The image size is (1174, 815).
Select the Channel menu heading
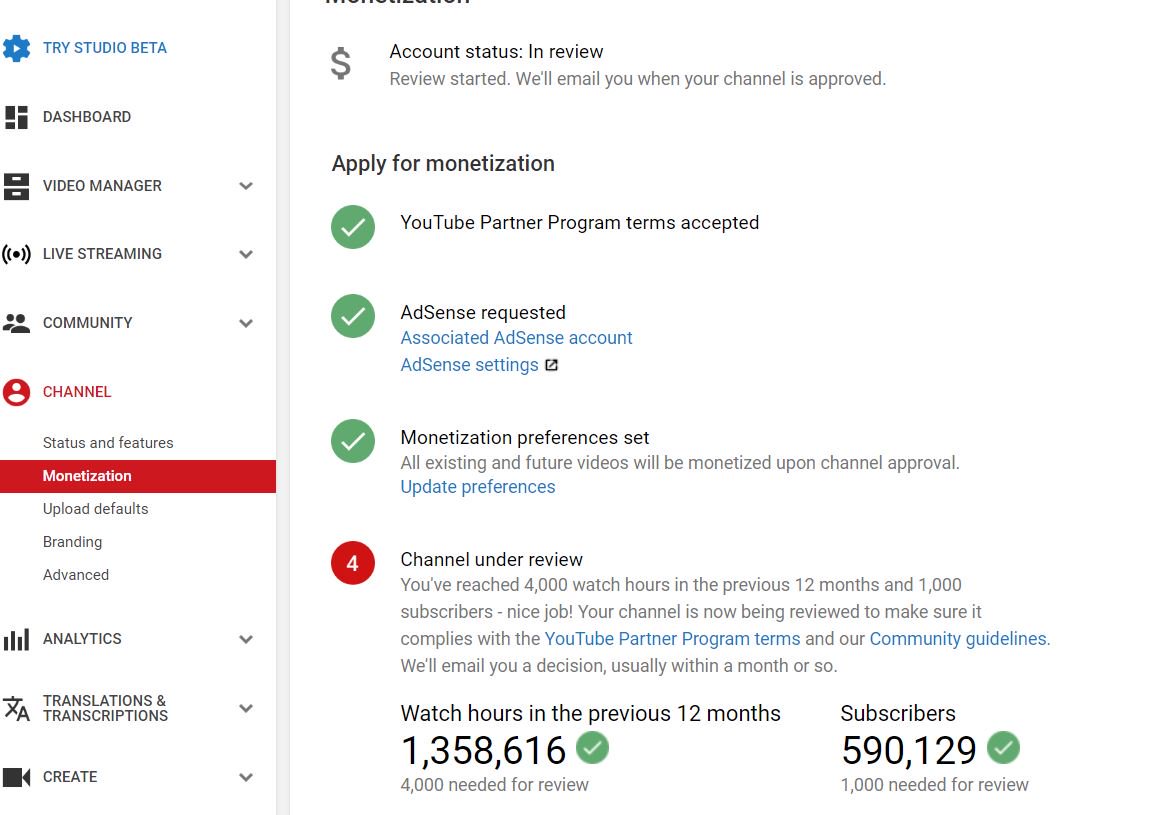tap(77, 391)
